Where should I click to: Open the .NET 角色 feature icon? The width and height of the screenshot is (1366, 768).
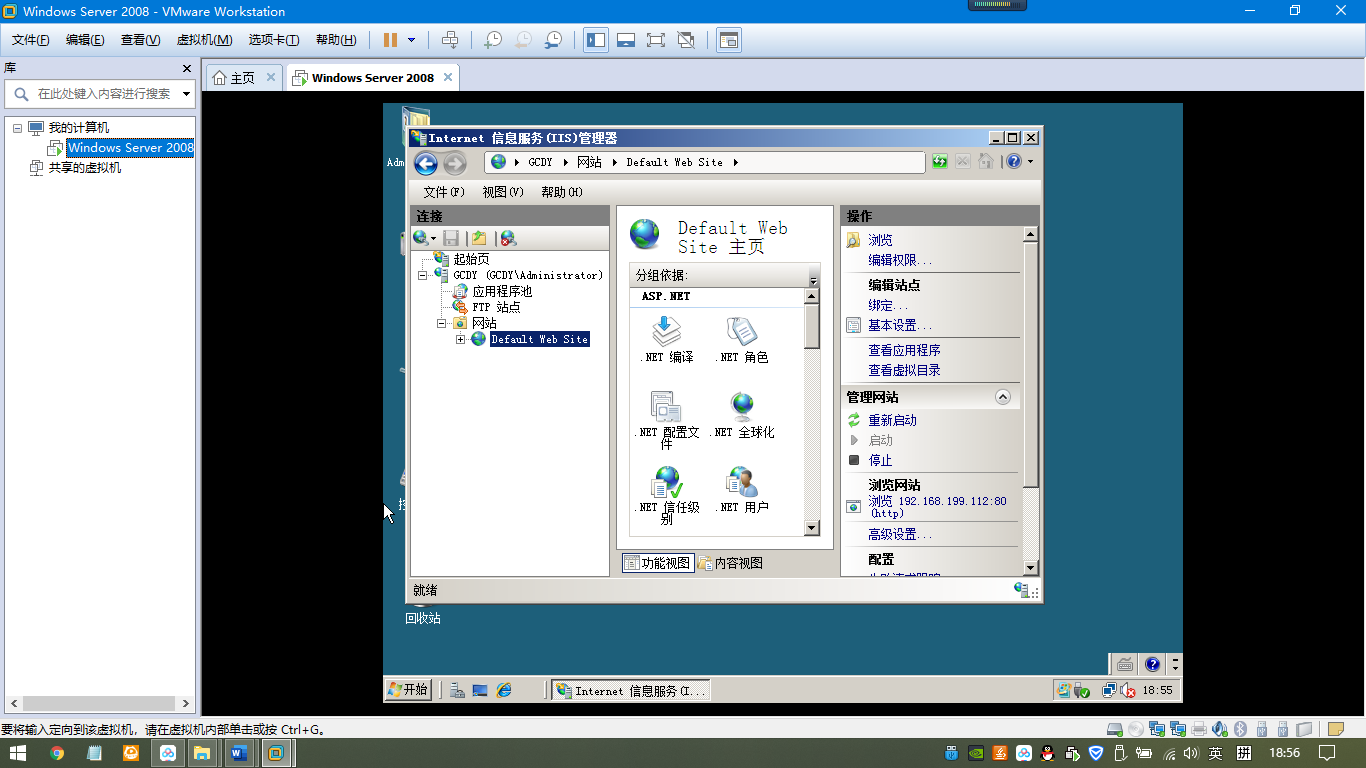point(742,340)
